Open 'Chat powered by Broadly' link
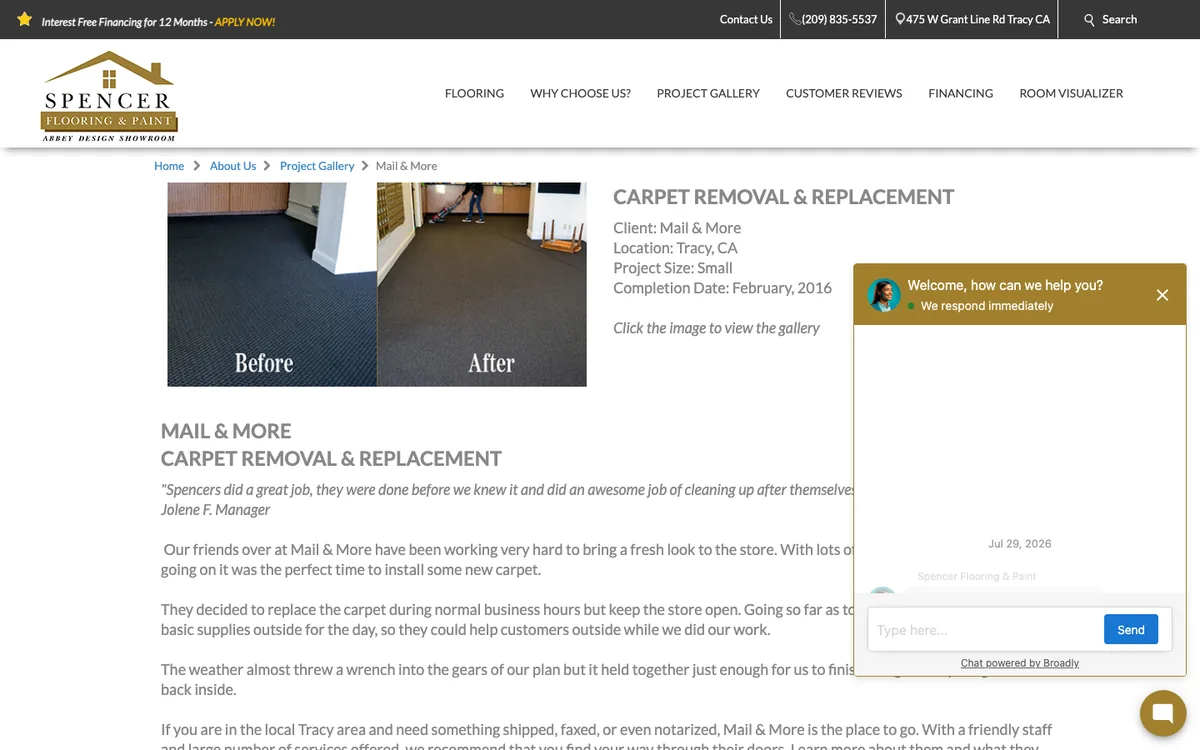Screen dimensions: 1200x750 click(x=1019, y=663)
